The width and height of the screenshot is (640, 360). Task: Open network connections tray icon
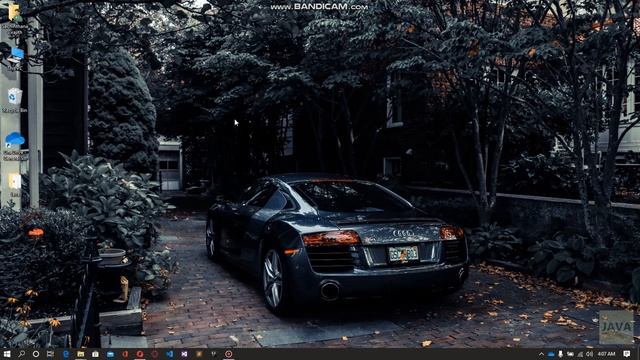(580, 354)
